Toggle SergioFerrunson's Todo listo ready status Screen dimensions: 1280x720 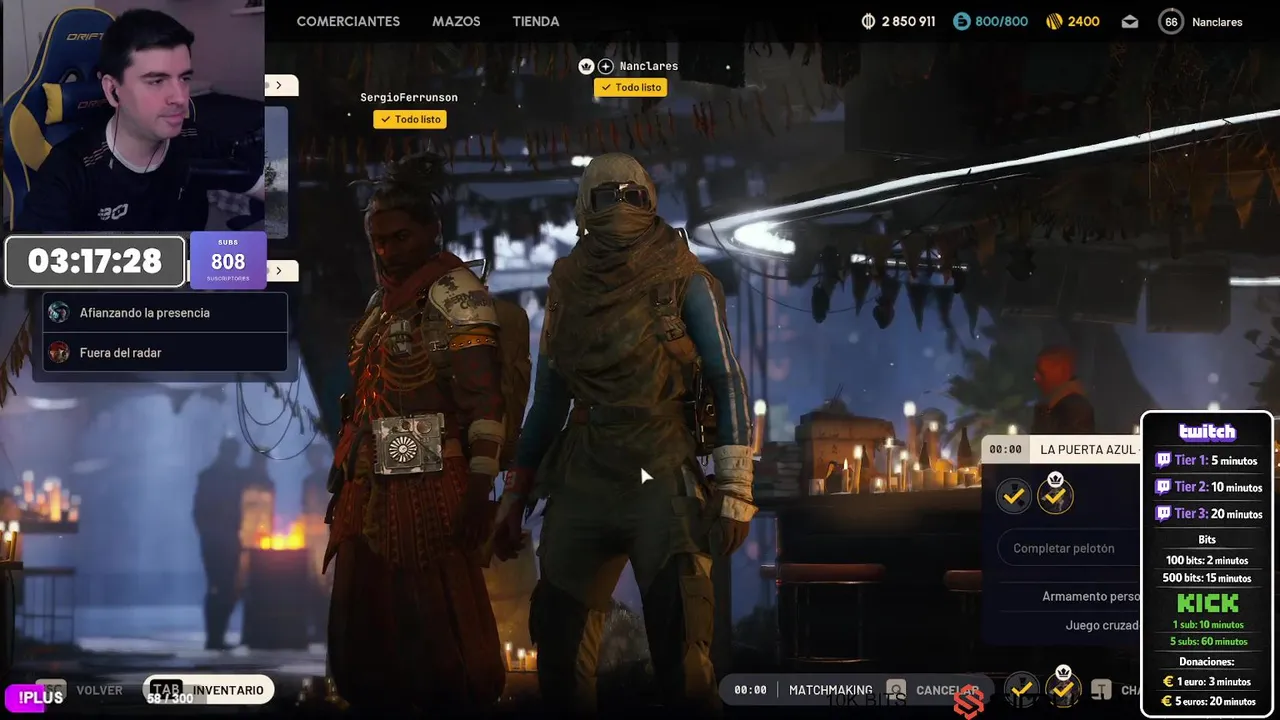410,119
